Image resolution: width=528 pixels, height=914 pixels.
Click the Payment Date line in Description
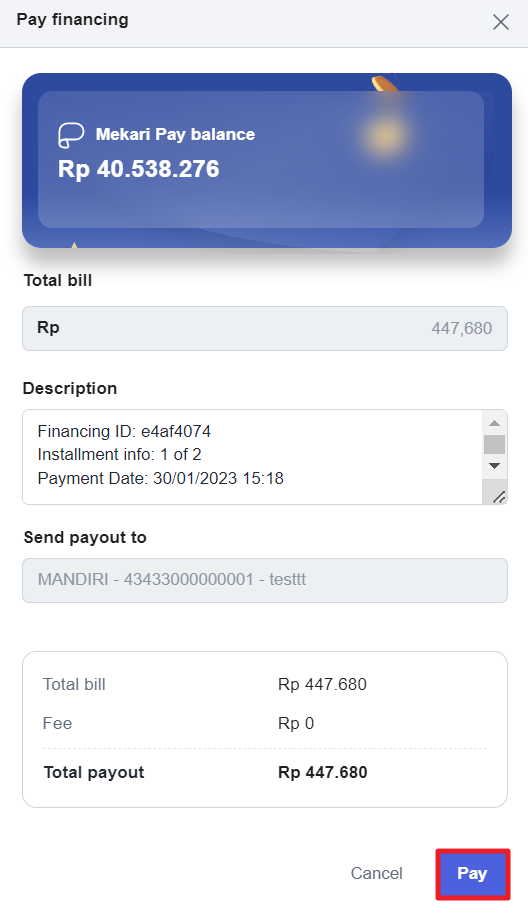(160, 479)
